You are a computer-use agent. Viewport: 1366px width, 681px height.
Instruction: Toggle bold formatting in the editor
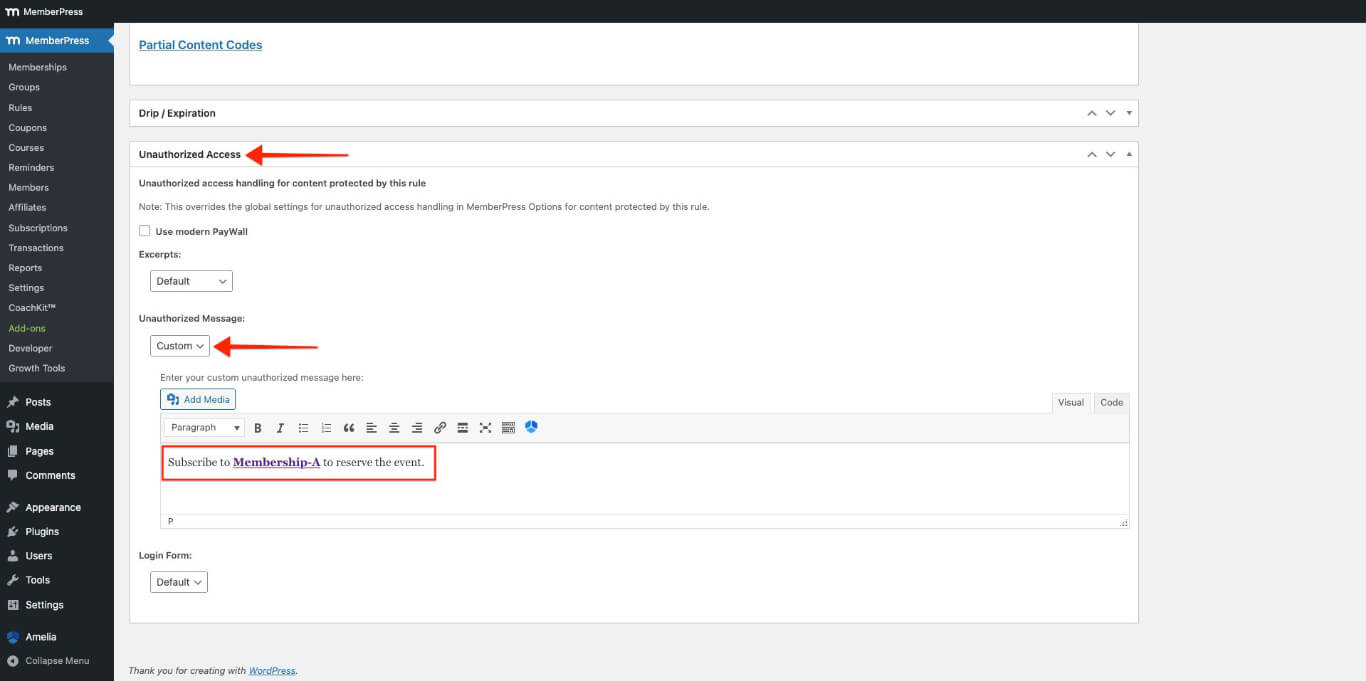[258, 428]
